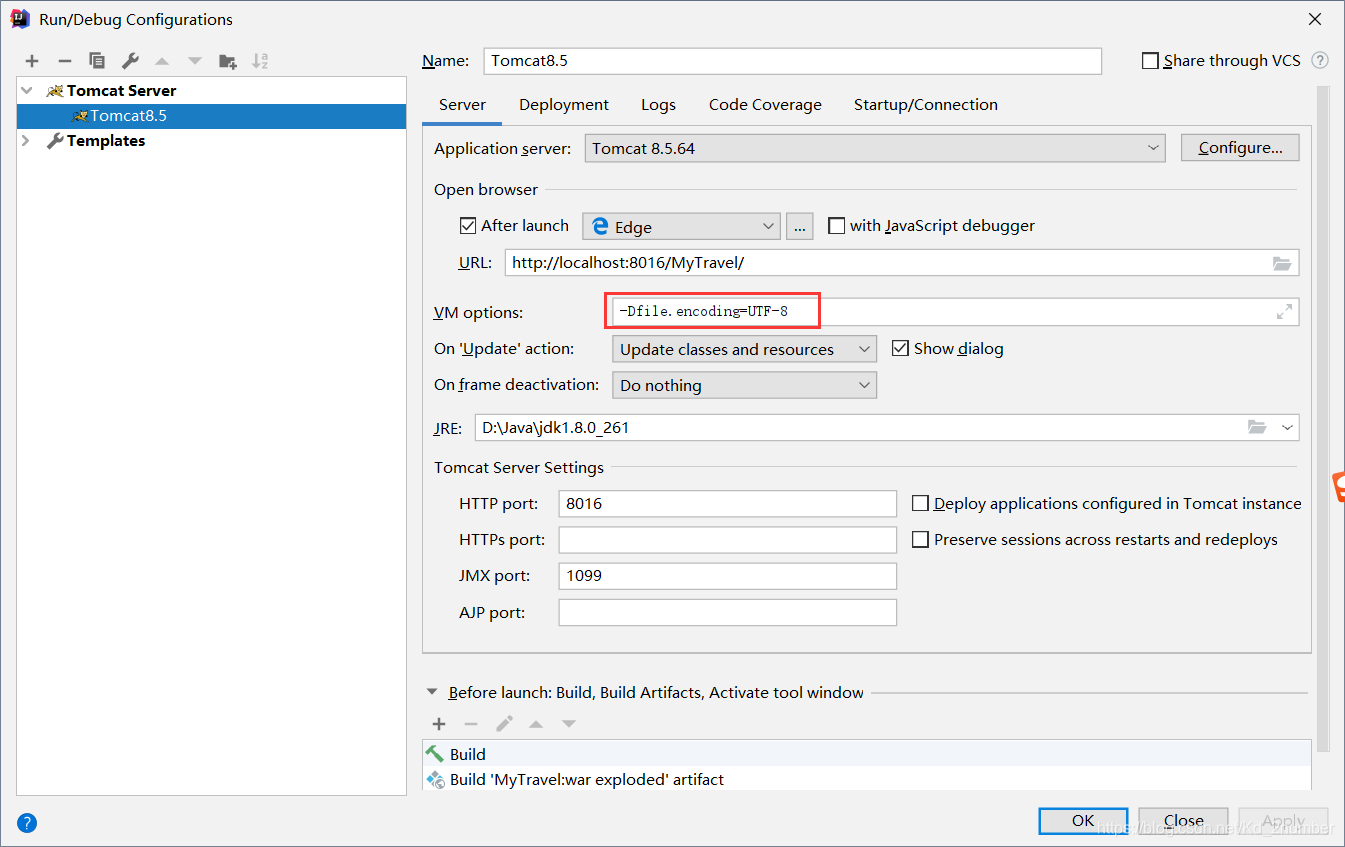Screen dimensions: 1345x847
Task: Click Apply button
Action: pyautogui.click(x=1283, y=821)
